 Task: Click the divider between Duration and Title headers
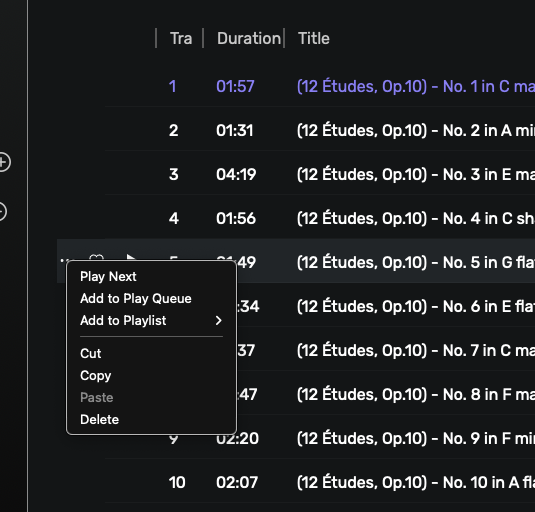click(284, 38)
